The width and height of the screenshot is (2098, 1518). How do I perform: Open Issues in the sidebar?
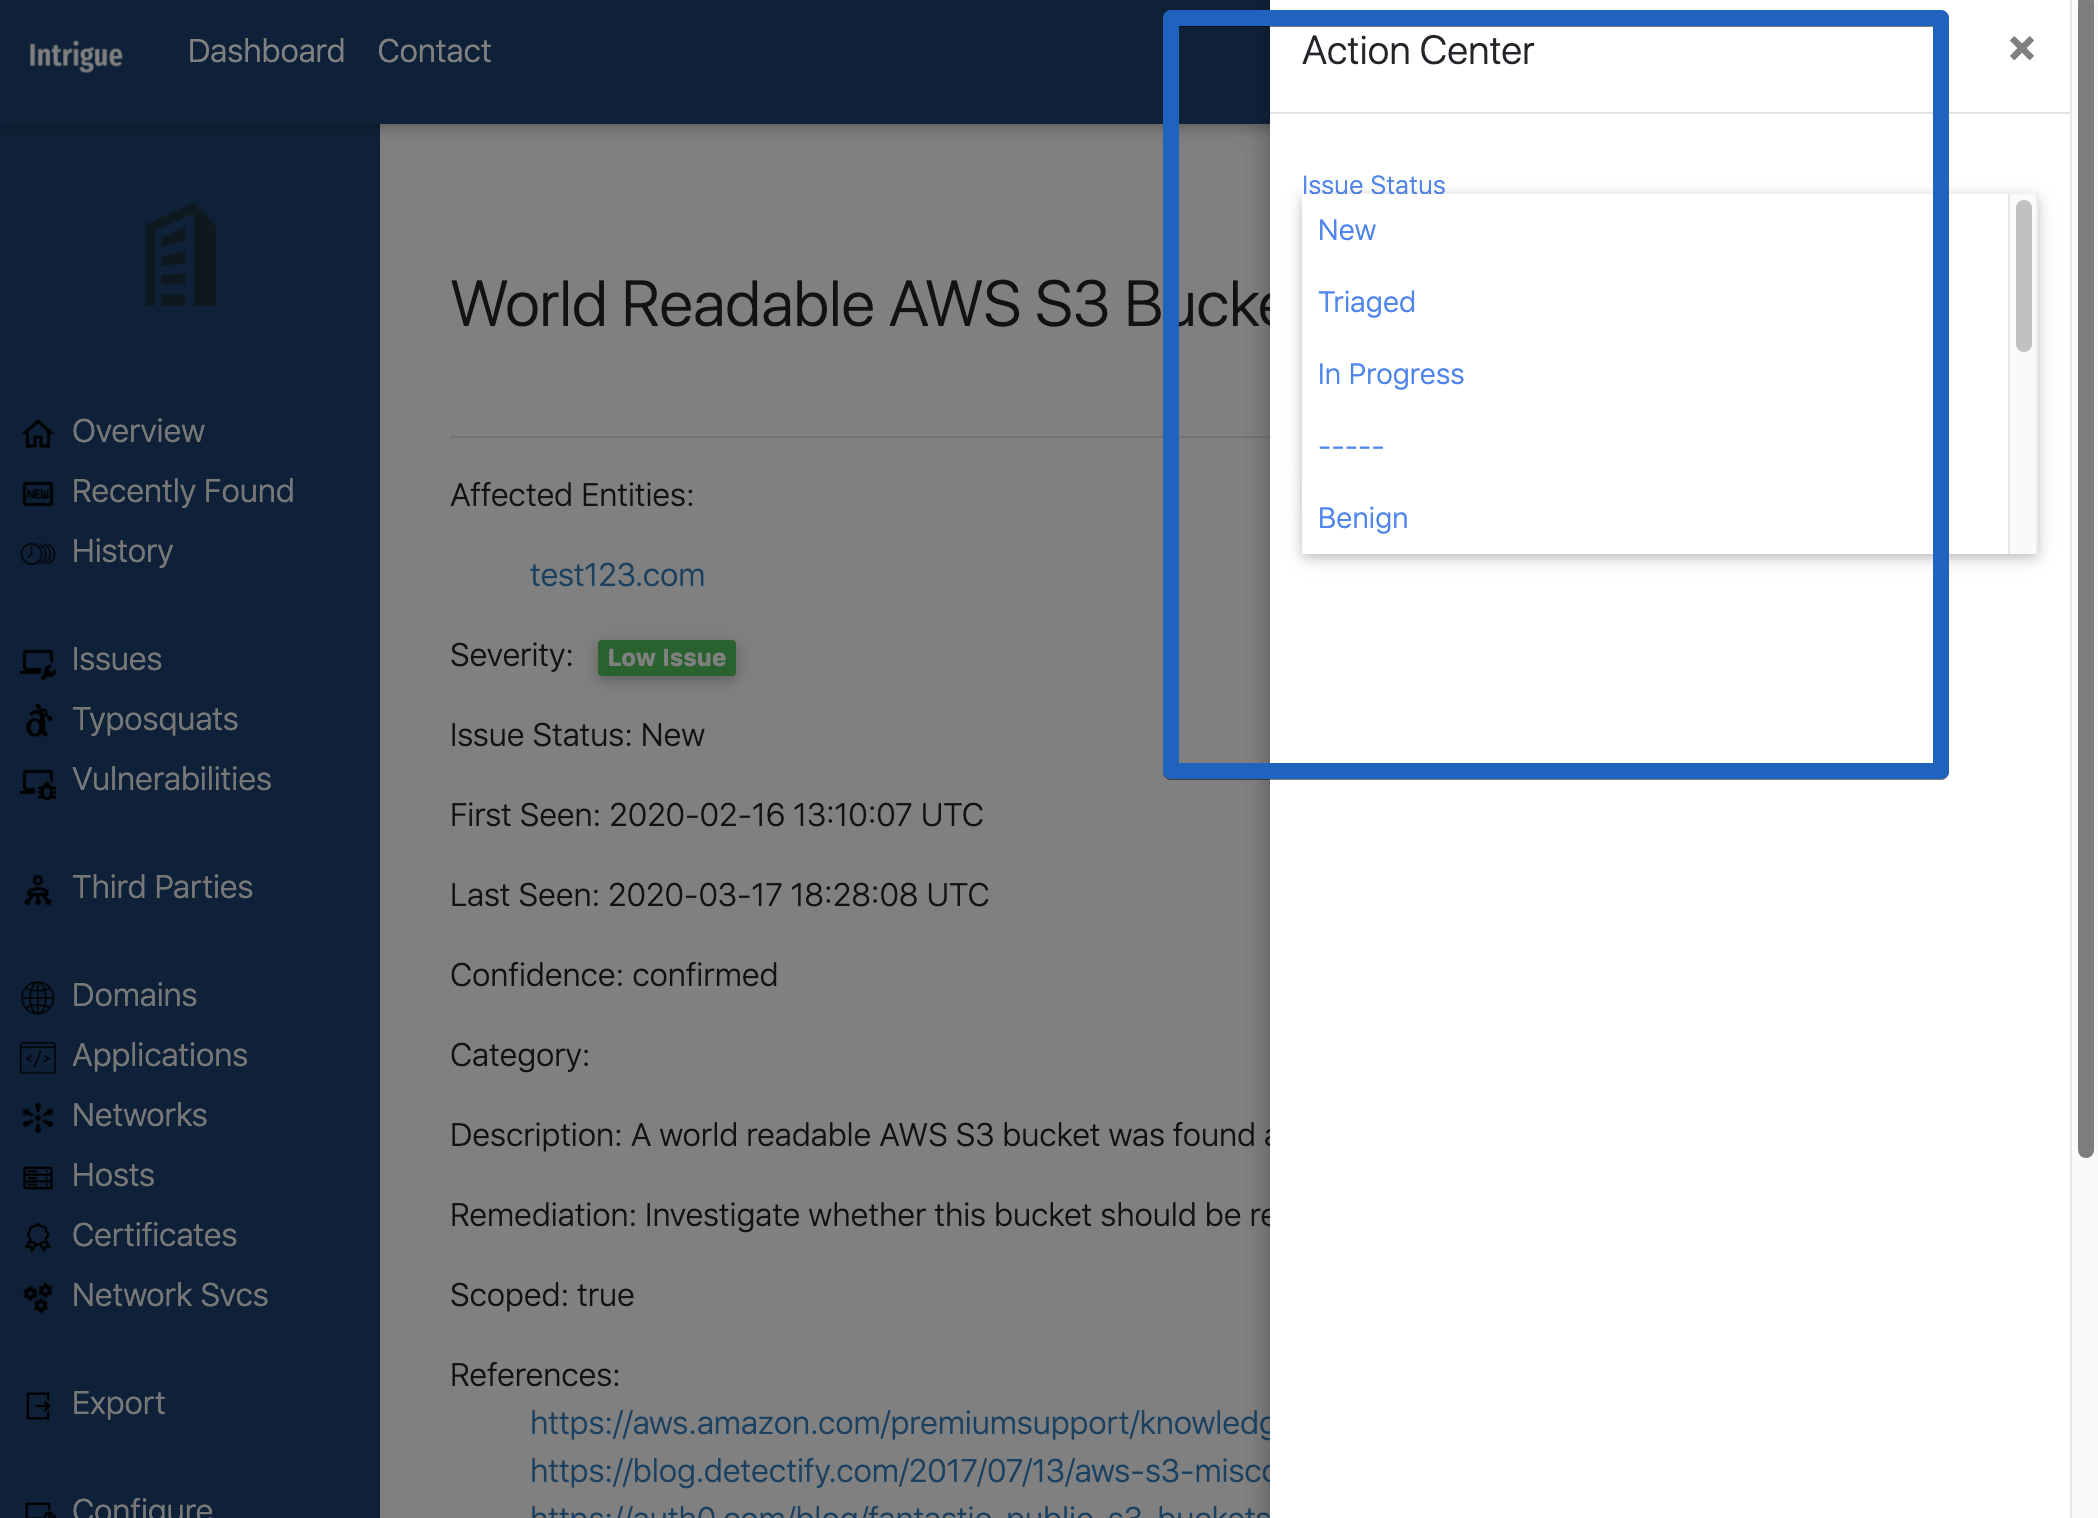117,659
